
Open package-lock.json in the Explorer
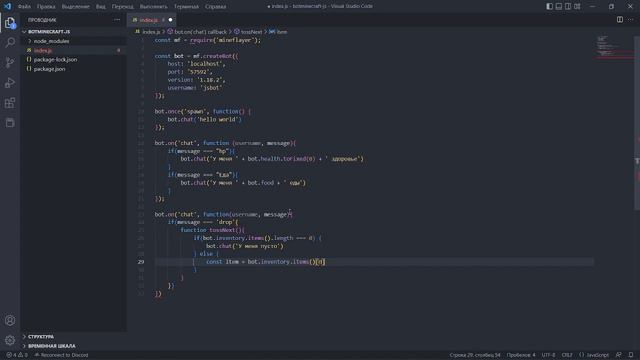73,60
